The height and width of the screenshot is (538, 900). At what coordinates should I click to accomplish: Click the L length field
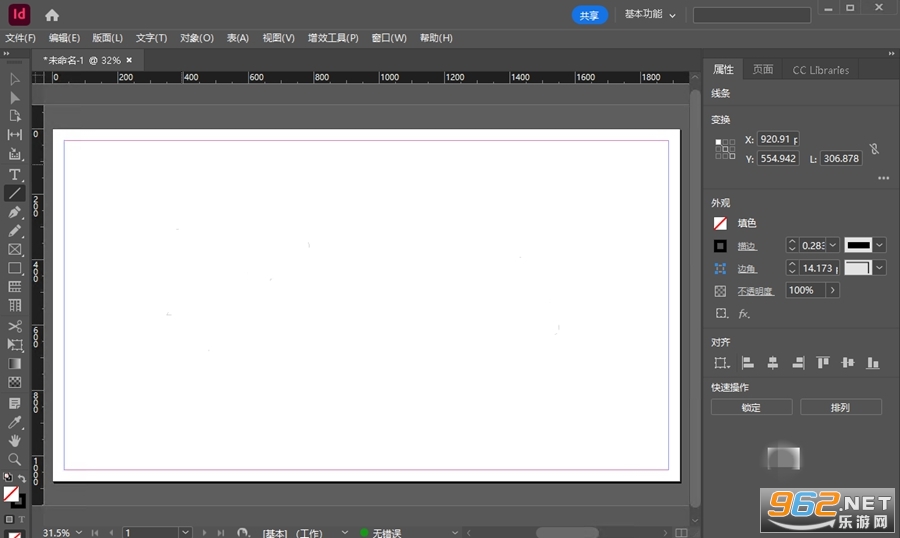(x=841, y=158)
